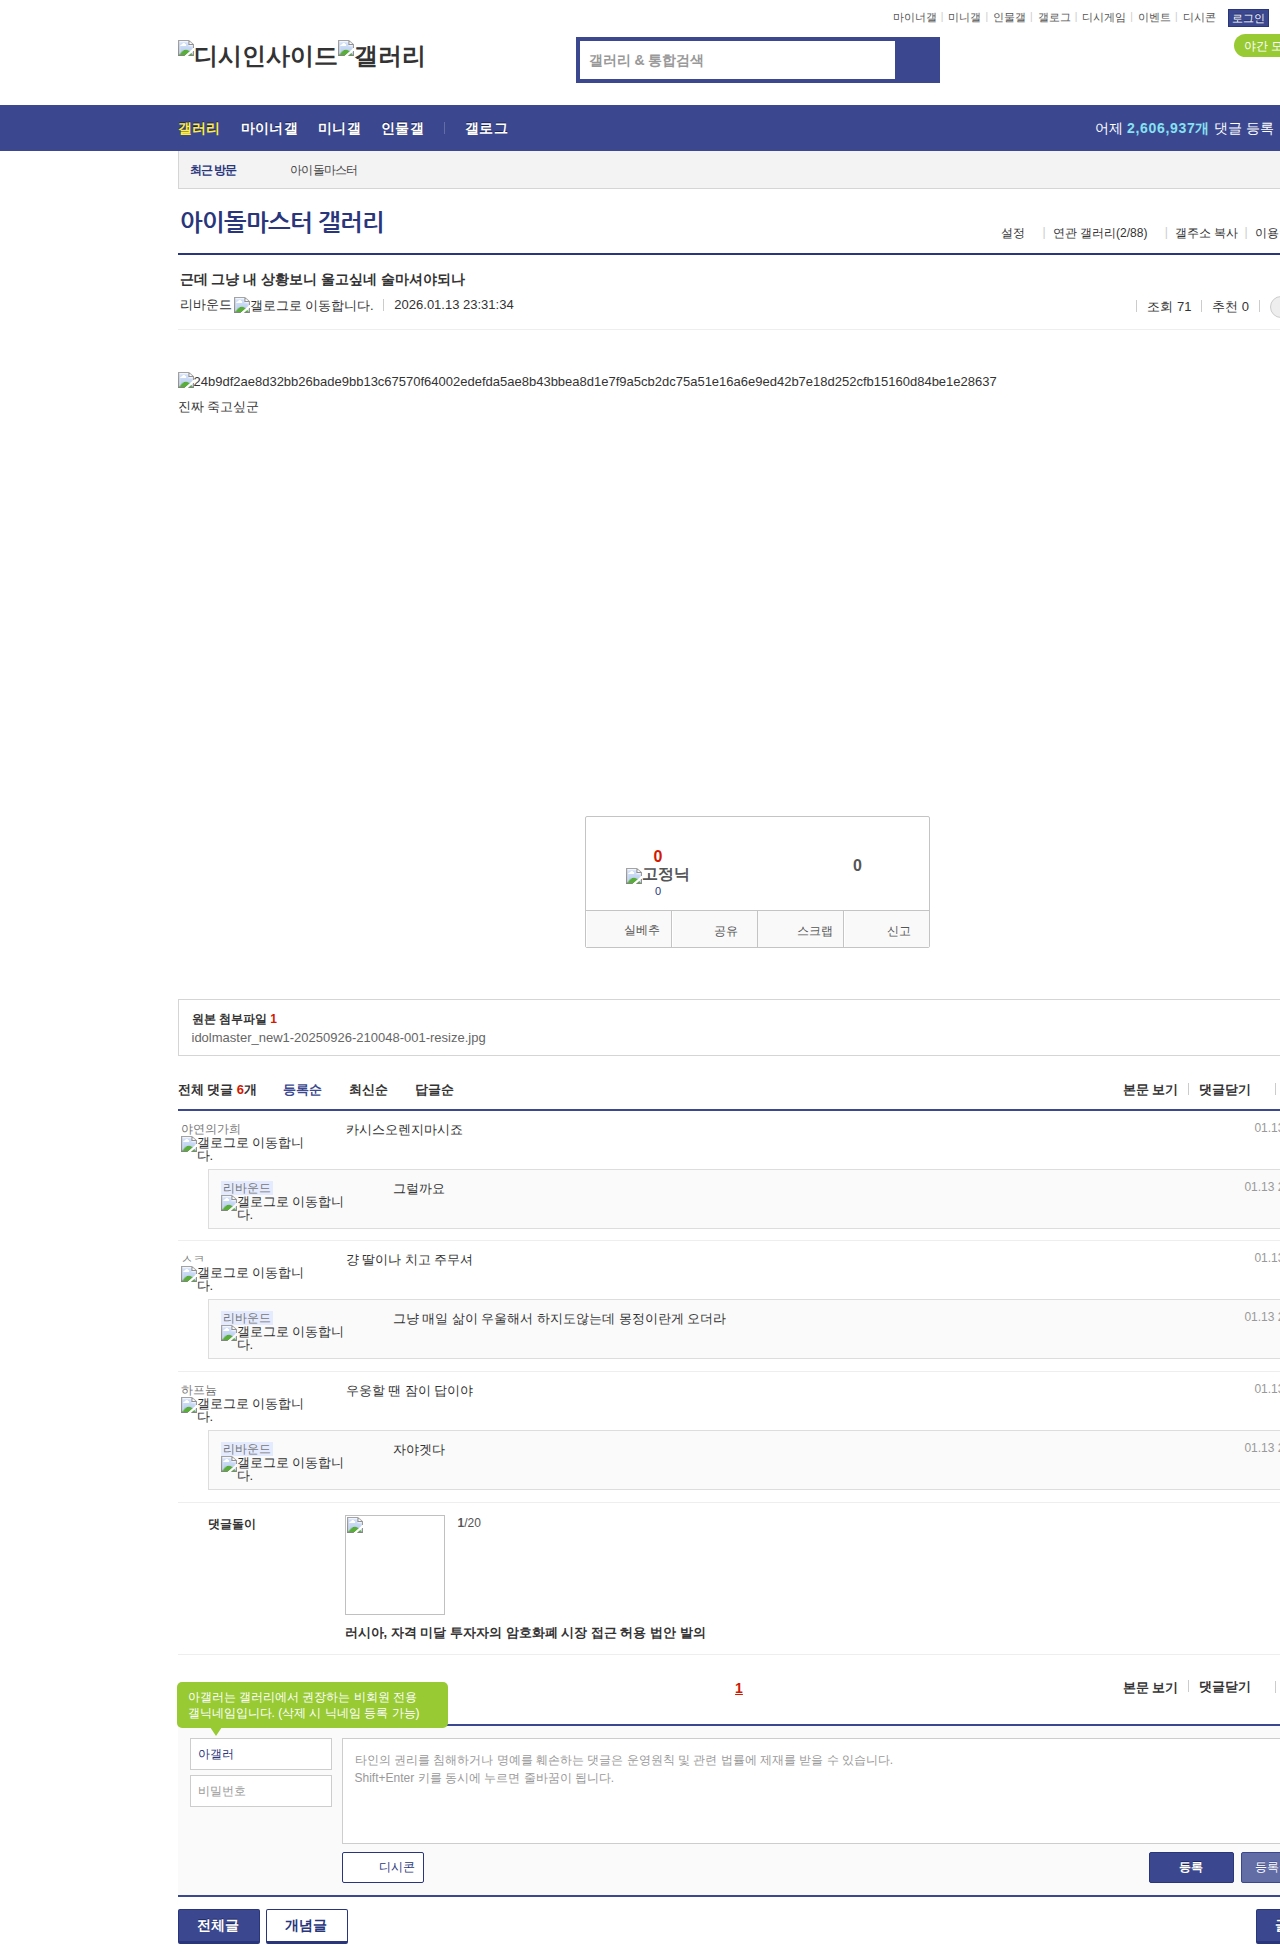Collapse comments with top 댓글닫기
This screenshot has height=1959, width=1280.
click(1224, 1090)
